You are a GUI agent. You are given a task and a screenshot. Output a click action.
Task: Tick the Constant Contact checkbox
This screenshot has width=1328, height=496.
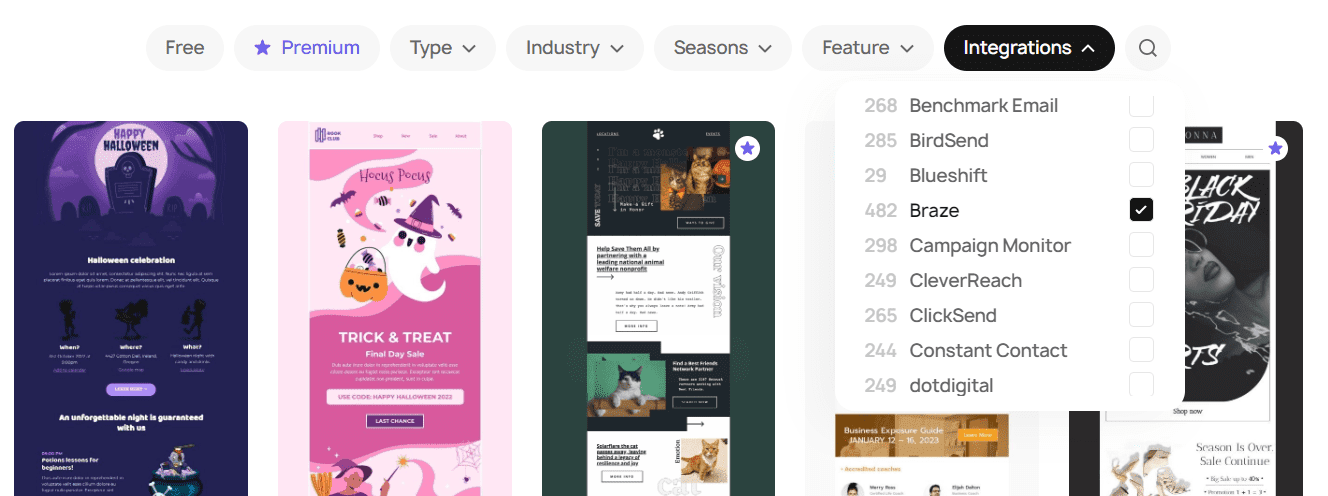point(1141,350)
